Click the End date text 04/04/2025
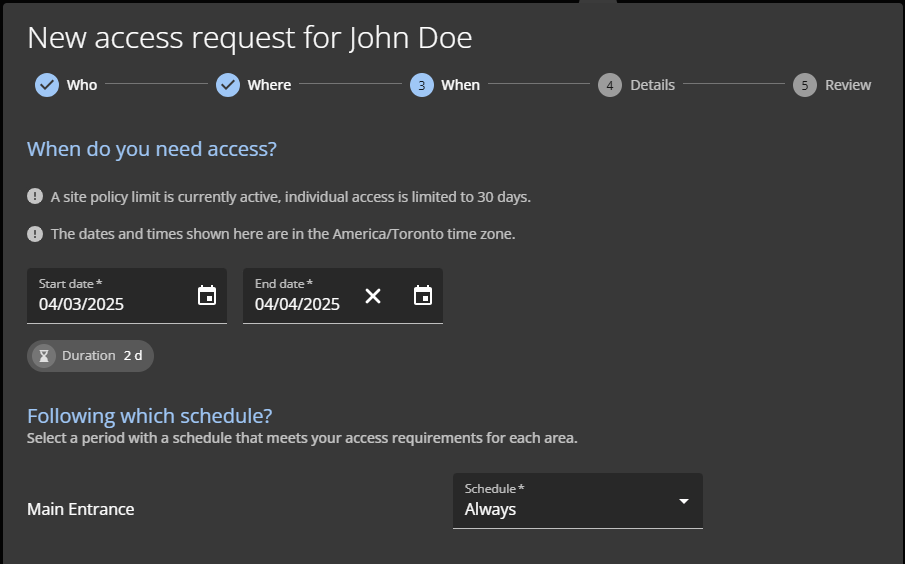The image size is (905, 564). tap(297, 305)
